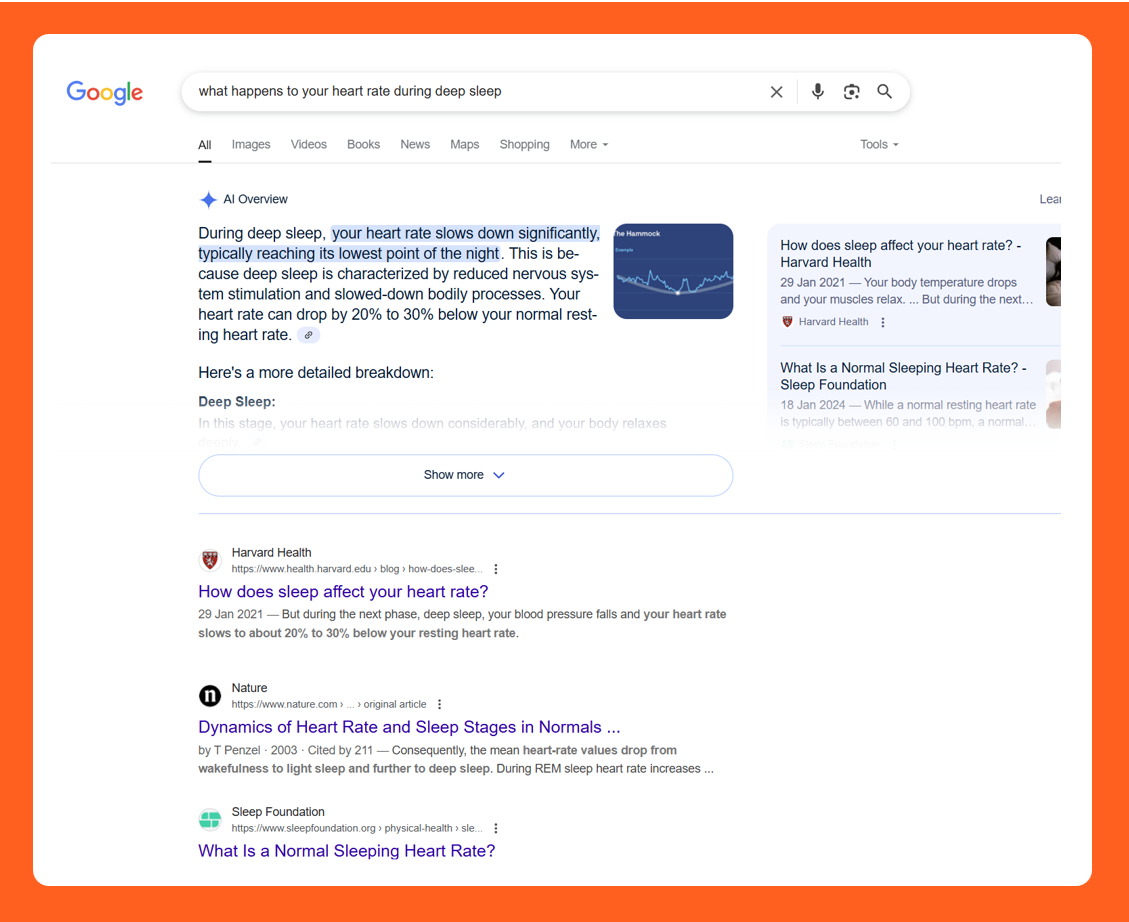Click Harvard Health shield icon in source card
This screenshot has width=1129, height=922.
click(787, 322)
